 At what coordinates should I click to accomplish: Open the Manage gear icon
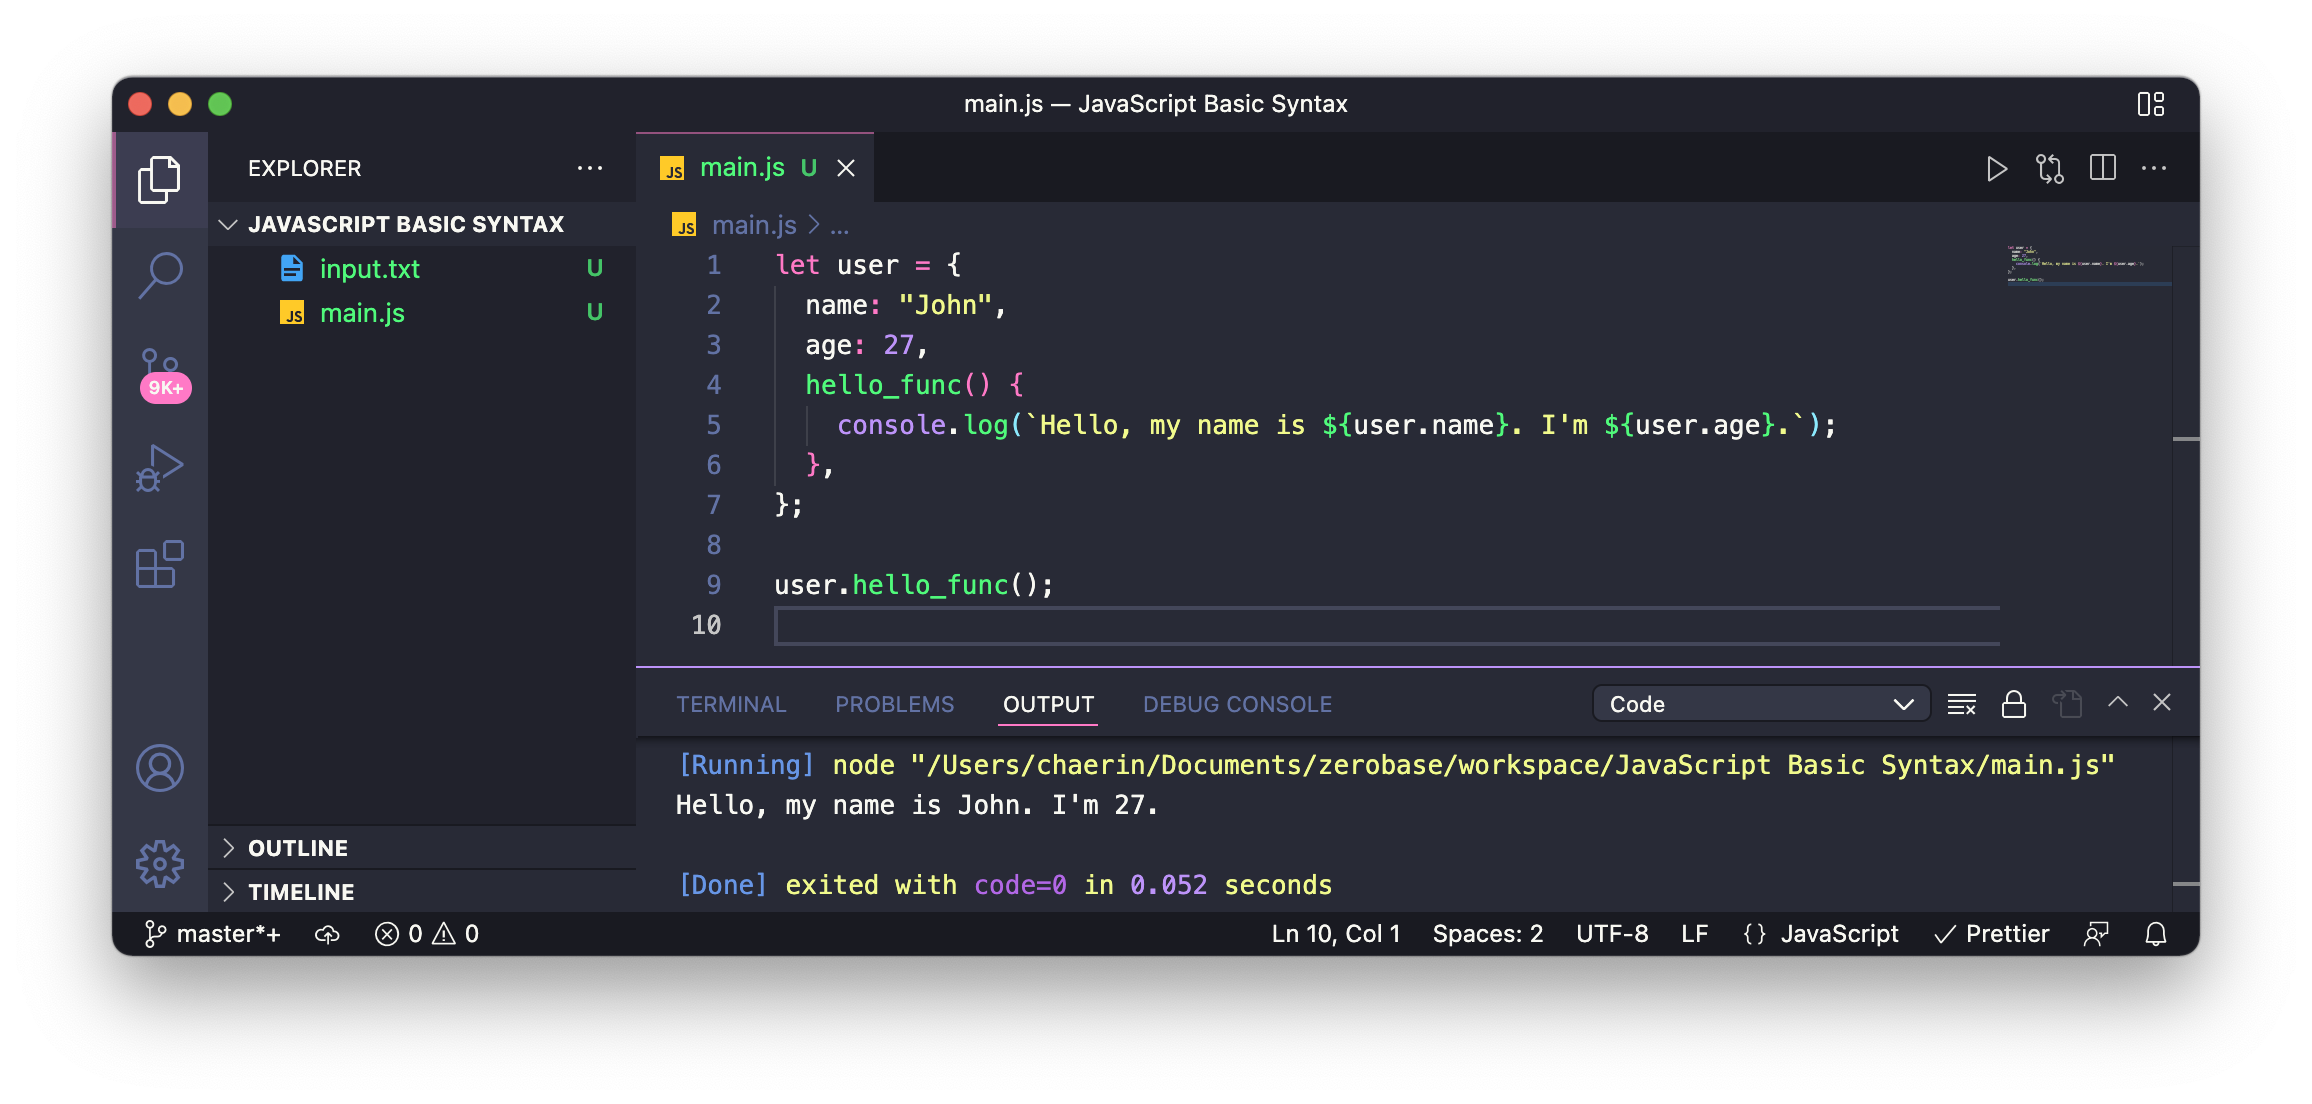coord(160,863)
